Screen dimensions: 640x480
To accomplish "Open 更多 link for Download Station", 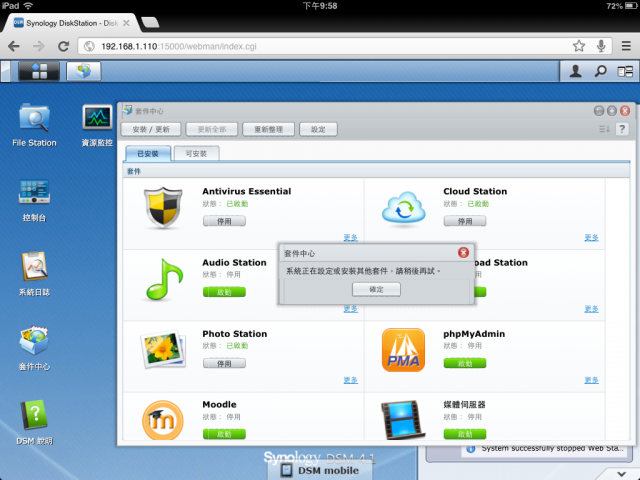I will (591, 309).
